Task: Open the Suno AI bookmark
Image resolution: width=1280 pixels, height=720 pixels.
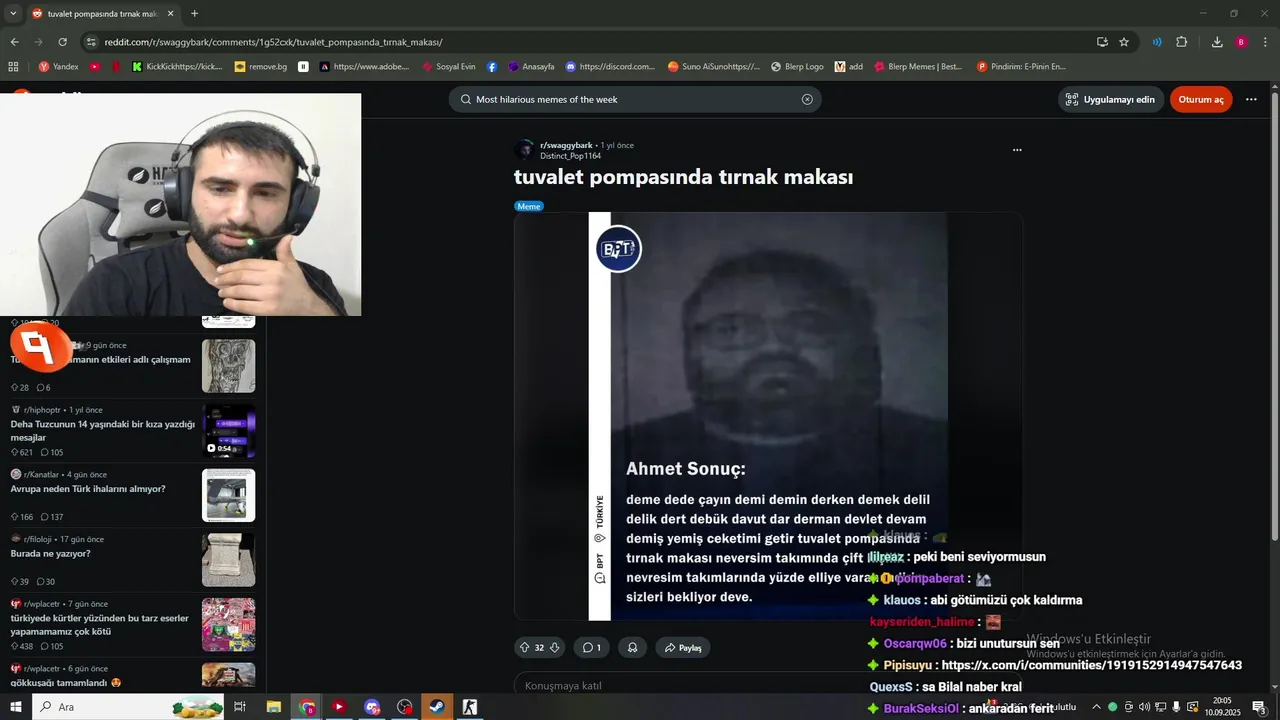Action: coord(714,67)
